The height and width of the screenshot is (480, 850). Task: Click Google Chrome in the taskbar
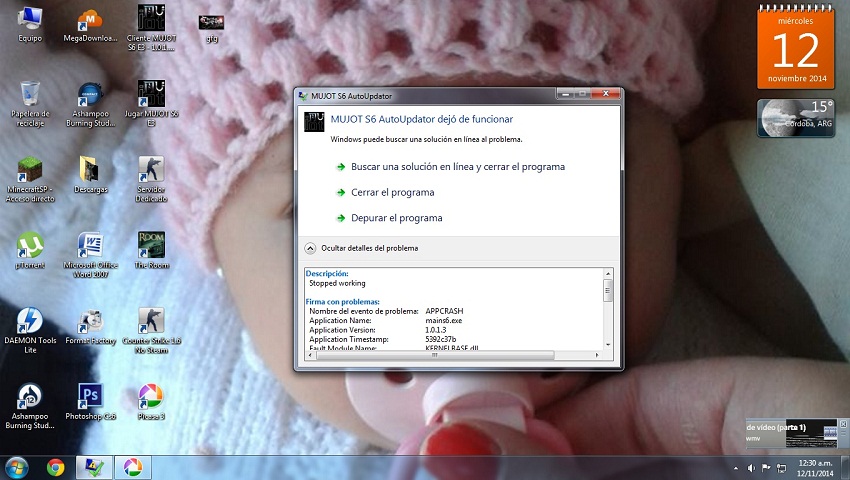56,467
